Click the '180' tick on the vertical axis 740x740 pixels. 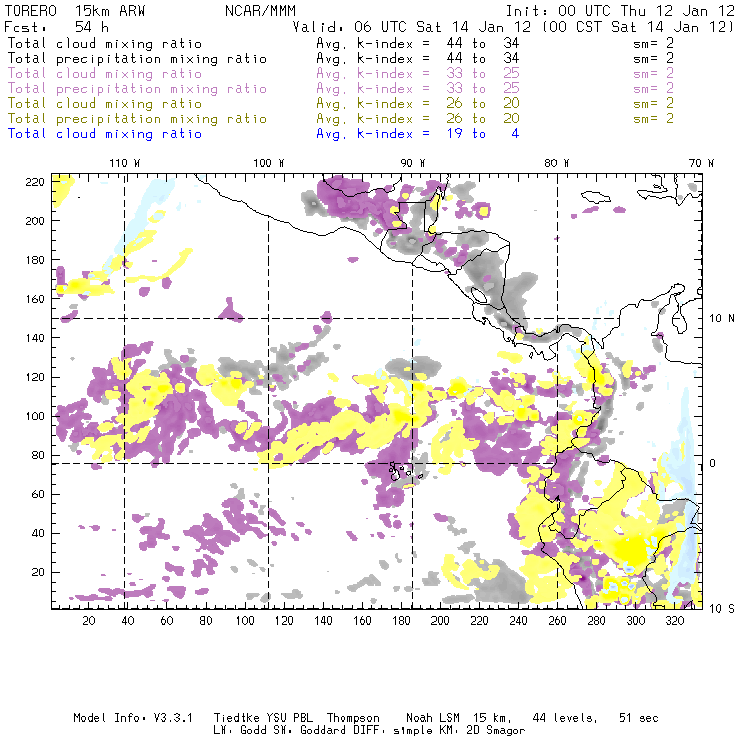coord(35,260)
